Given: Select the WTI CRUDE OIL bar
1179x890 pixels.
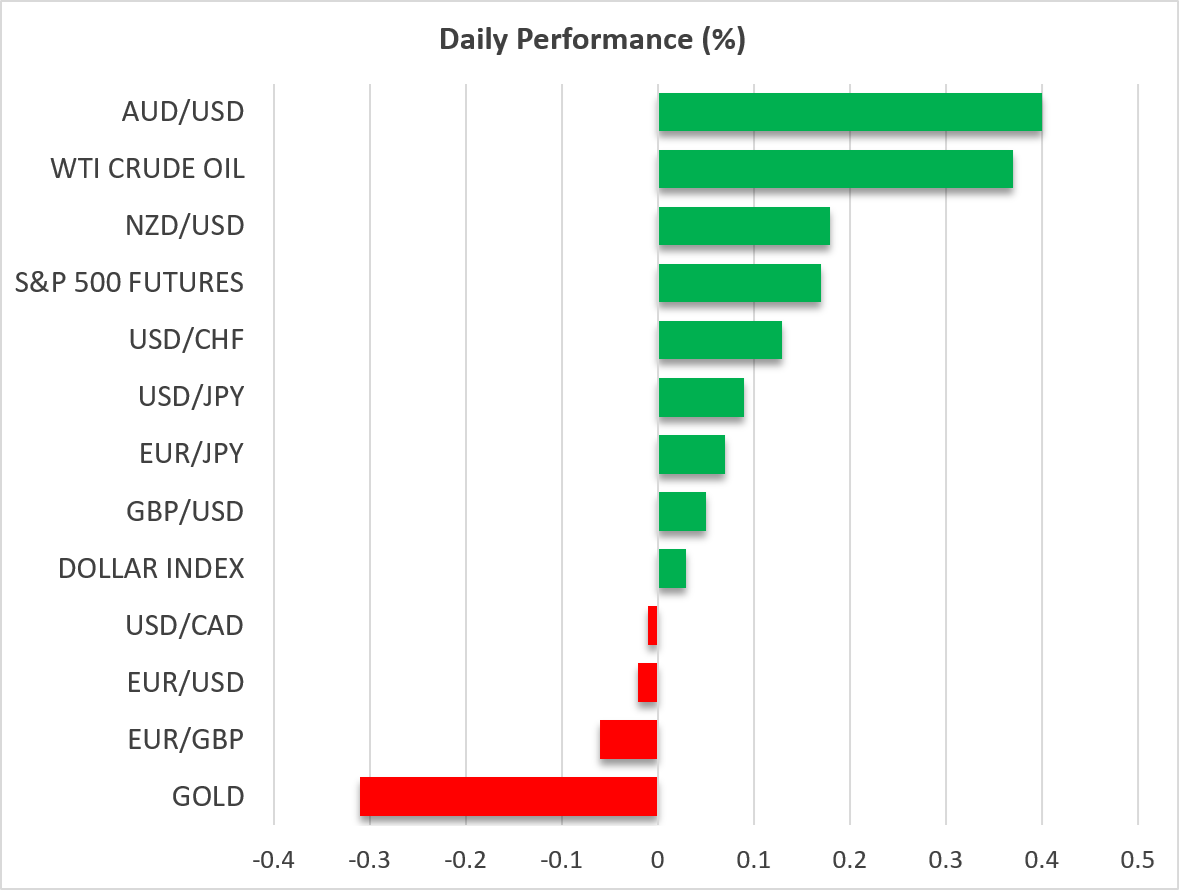Looking at the screenshot, I should click(835, 169).
